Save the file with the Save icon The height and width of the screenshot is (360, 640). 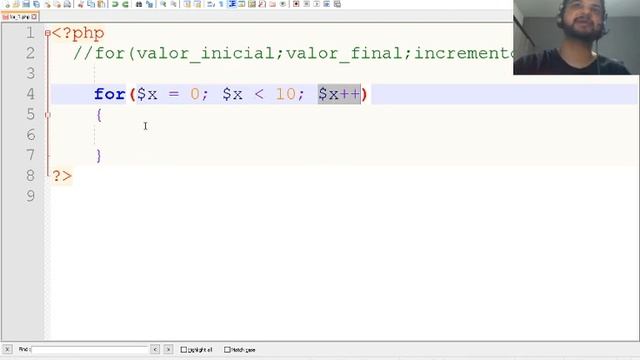point(26,4)
